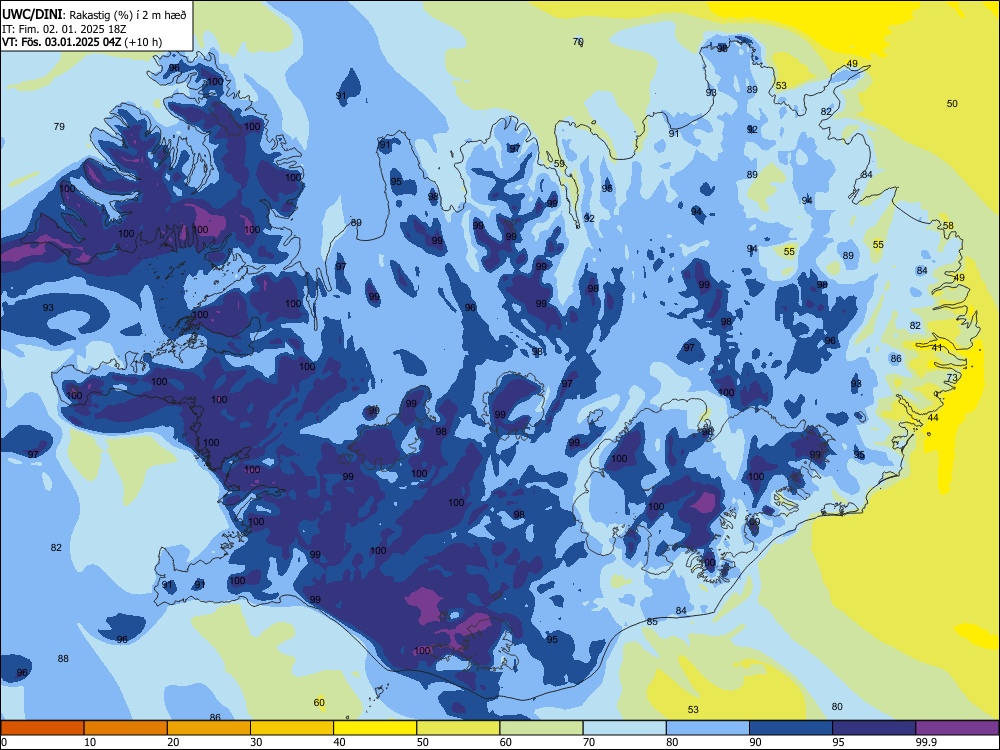This screenshot has height=750, width=1000.
Task: Click the map value '41' in the eastern fjords
Action: coord(937,348)
